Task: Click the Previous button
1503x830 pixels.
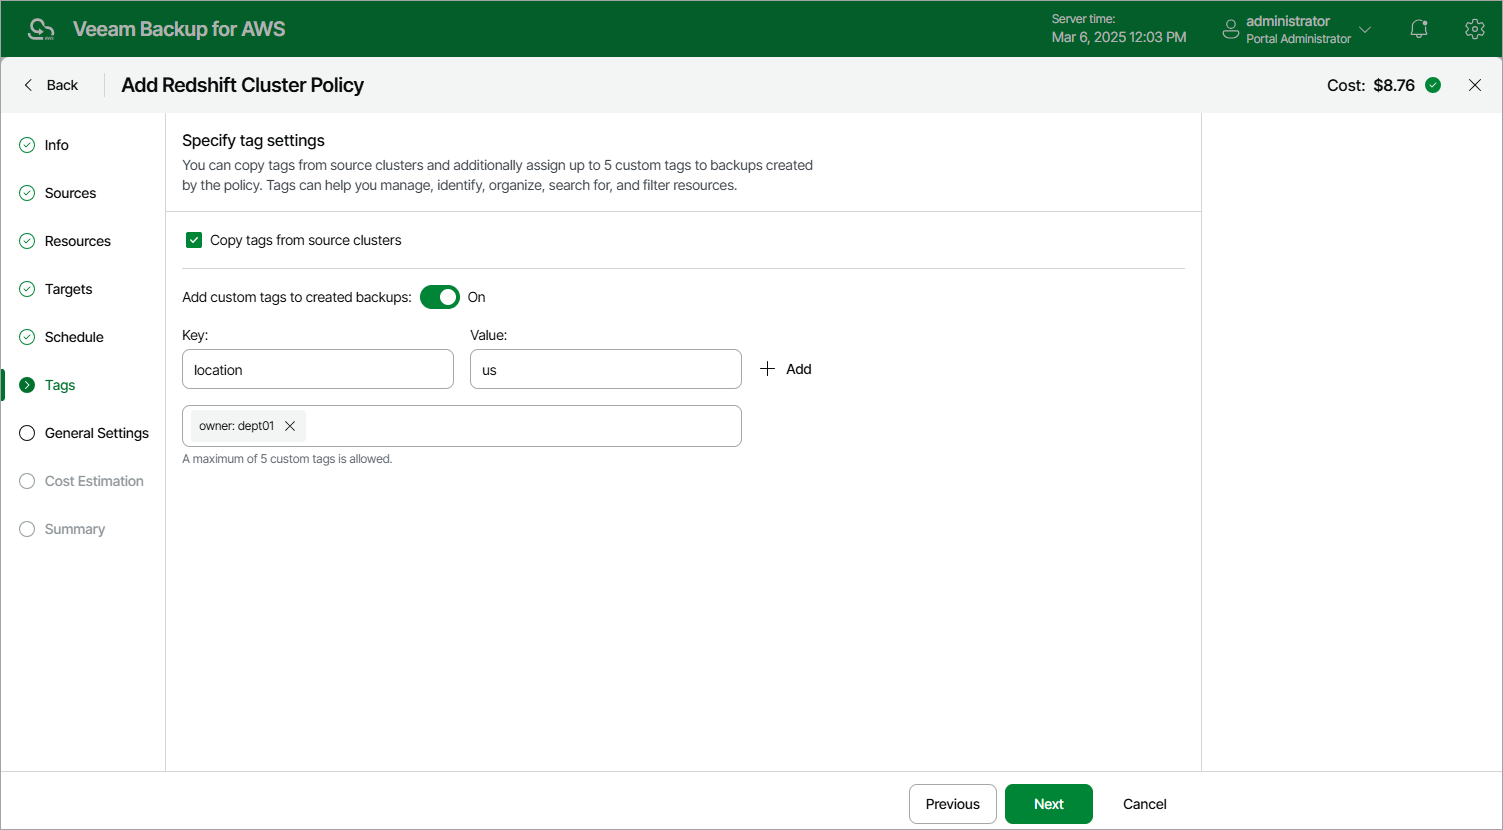Action: point(952,803)
